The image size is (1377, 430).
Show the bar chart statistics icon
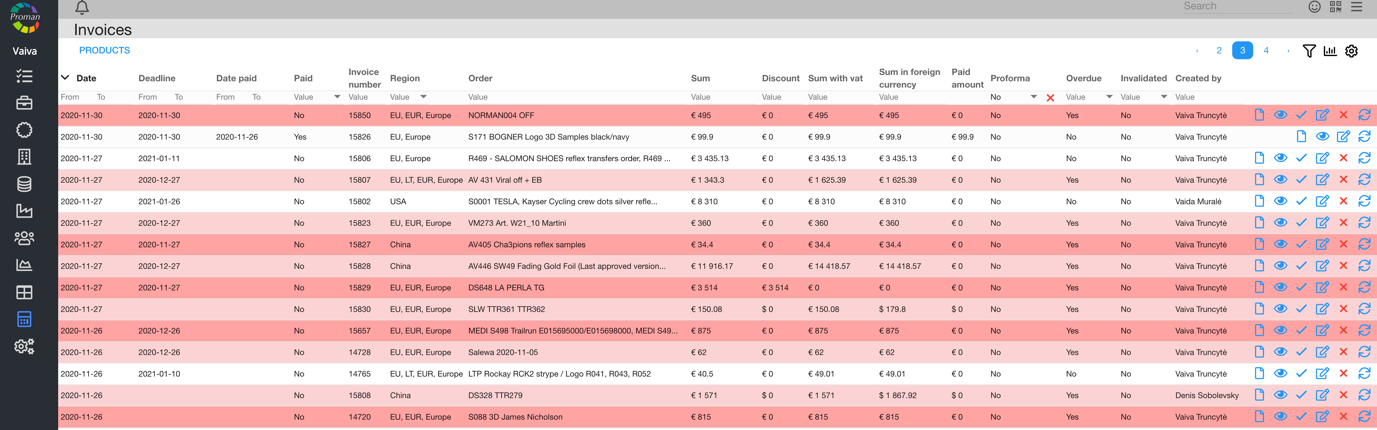point(1330,51)
